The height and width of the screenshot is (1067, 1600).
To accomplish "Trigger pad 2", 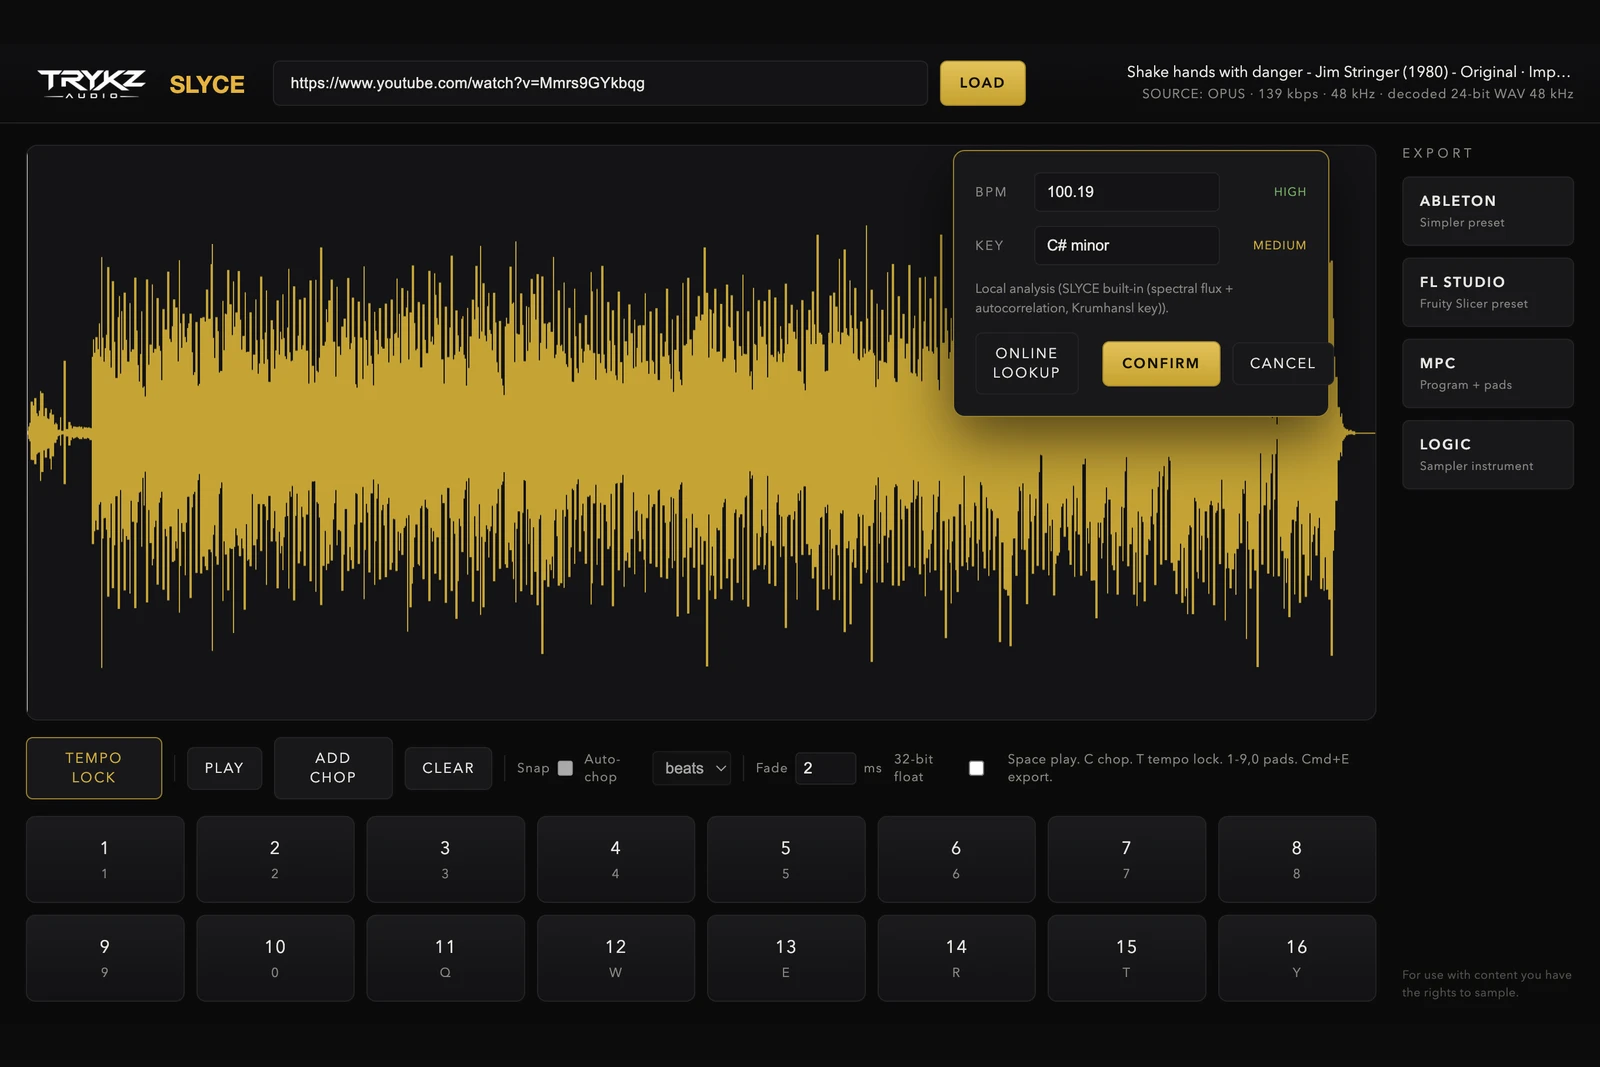I will coord(275,859).
